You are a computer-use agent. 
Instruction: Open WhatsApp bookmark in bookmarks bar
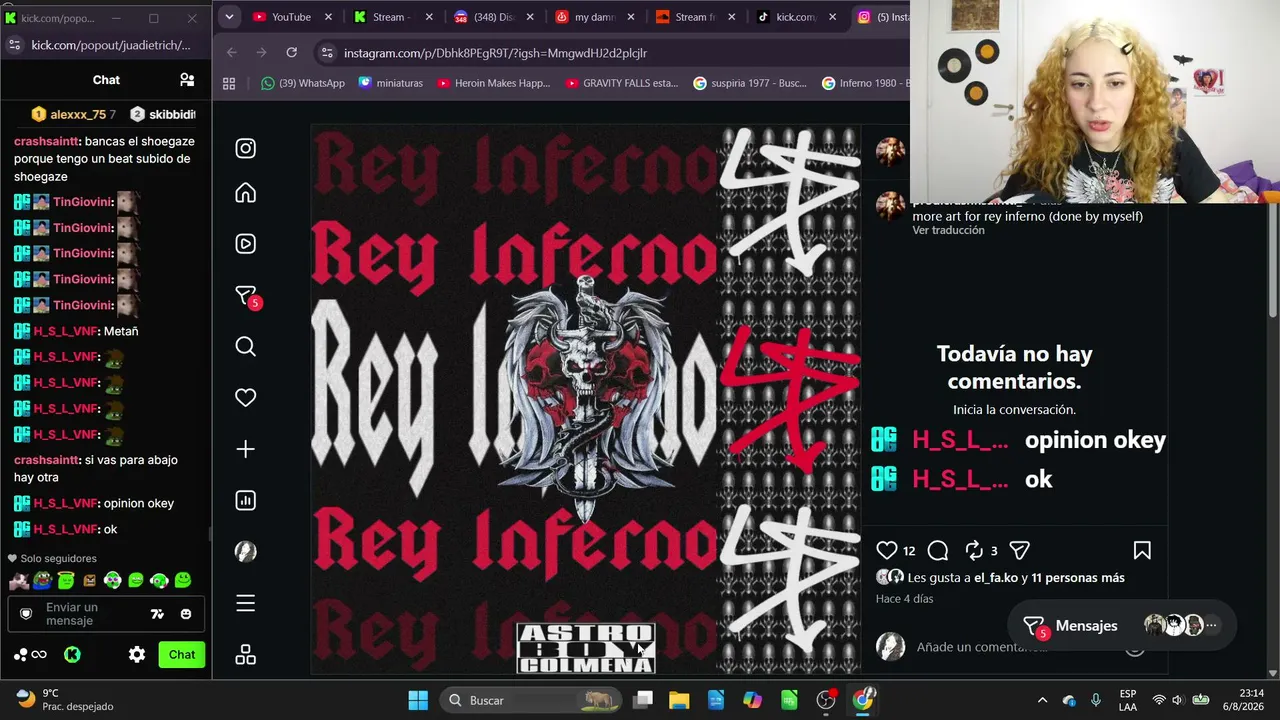pos(303,83)
